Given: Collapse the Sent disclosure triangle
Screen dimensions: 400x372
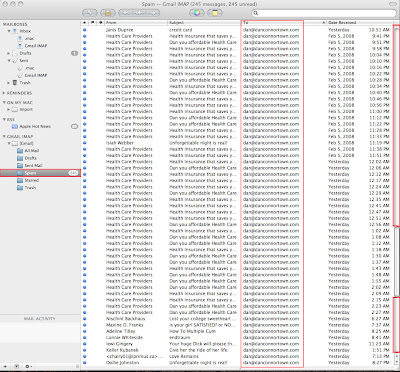Looking at the screenshot, I should pos(9,61).
